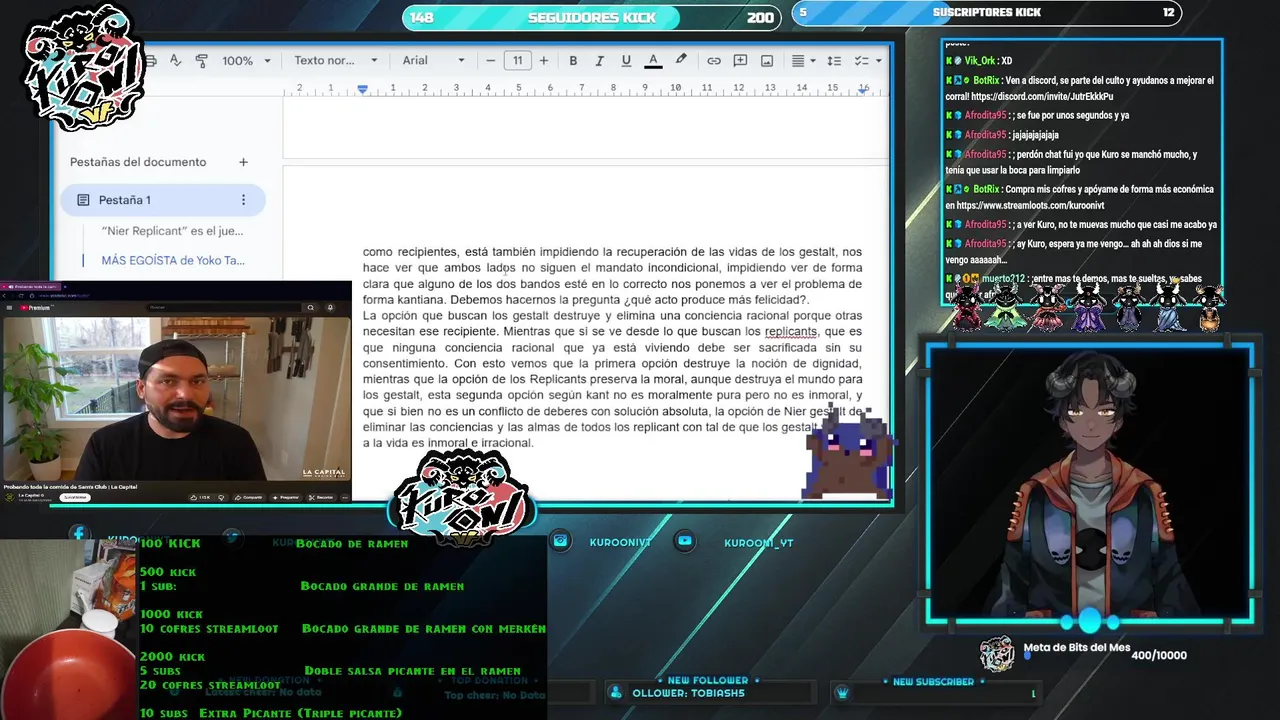This screenshot has height=720, width=1280.
Task: Click the browser reload icon
Action: coord(21,296)
